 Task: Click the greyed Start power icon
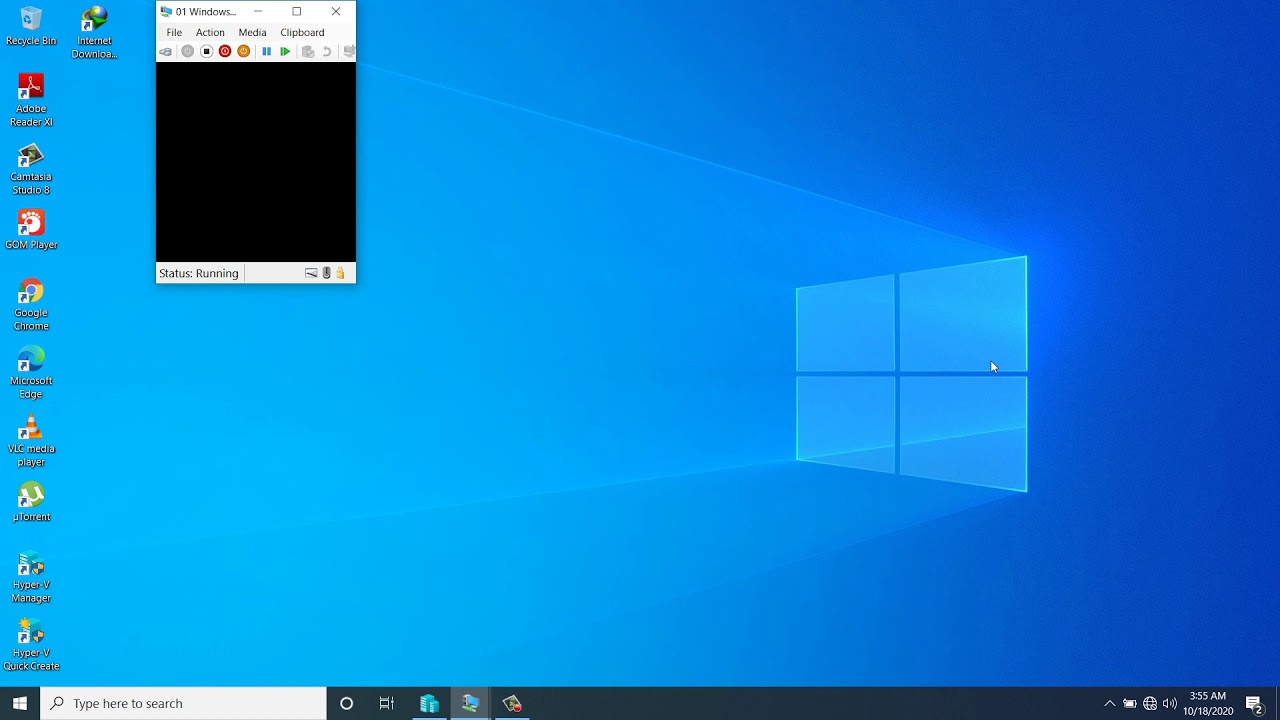coord(187,52)
